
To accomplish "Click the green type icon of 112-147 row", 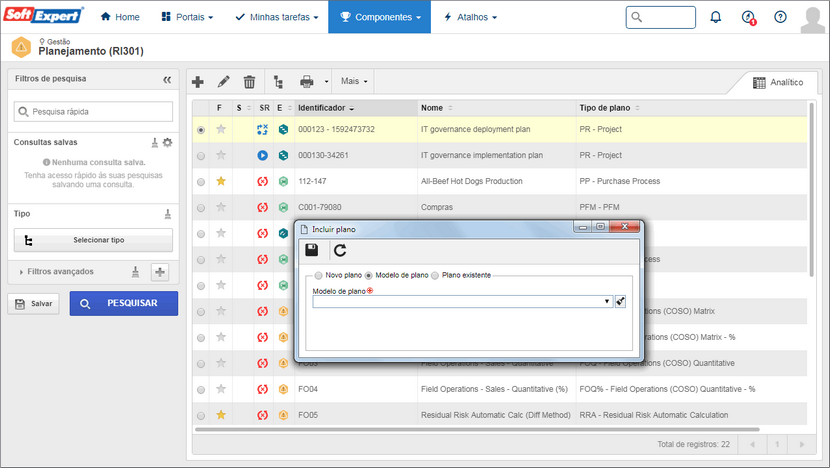I will pos(283,181).
